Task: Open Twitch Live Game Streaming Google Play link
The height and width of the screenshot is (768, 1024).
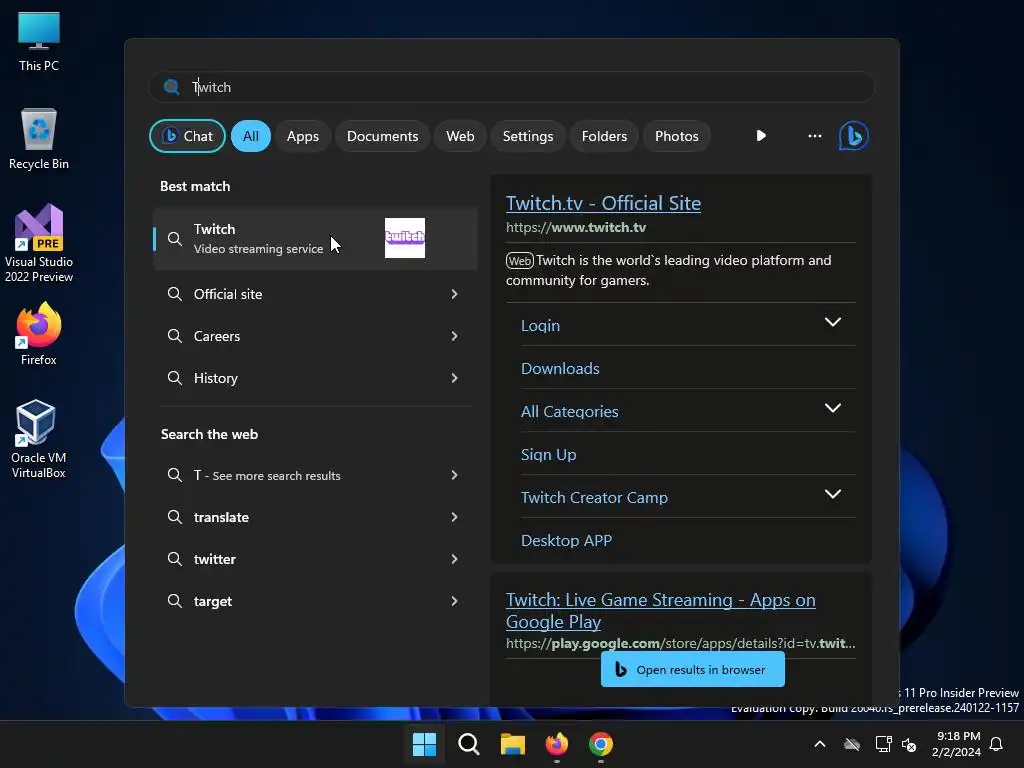Action: click(x=660, y=611)
